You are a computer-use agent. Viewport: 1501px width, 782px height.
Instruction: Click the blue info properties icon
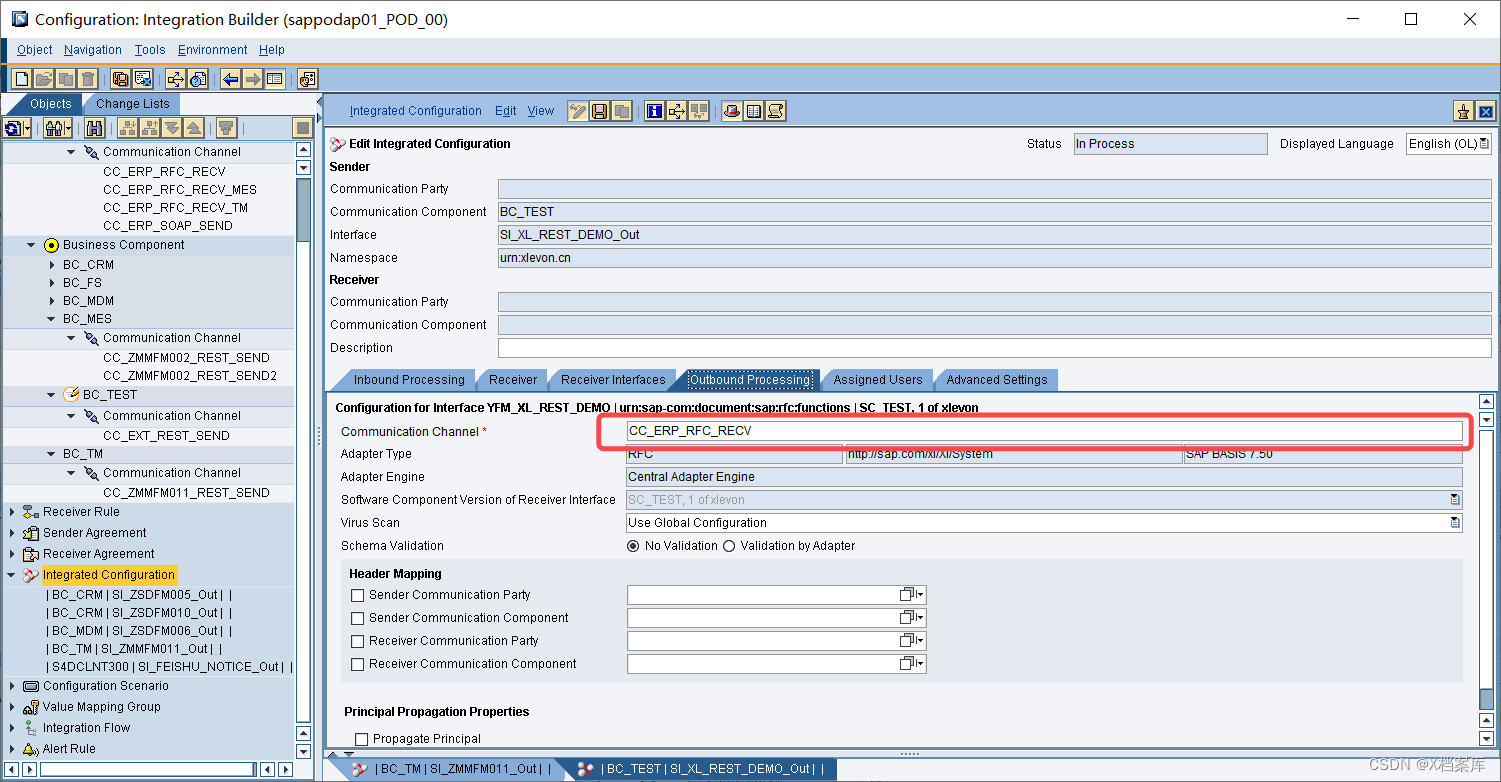pos(655,111)
